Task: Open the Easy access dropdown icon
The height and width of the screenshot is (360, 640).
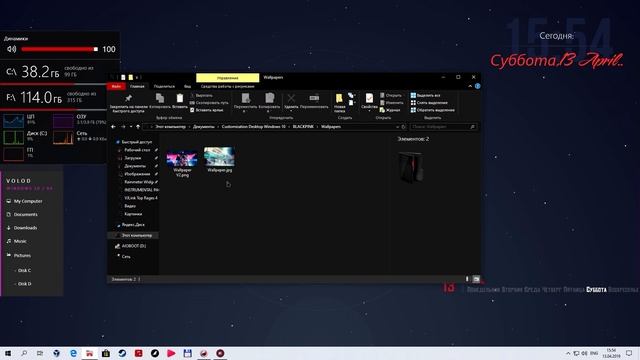Action: point(351,102)
